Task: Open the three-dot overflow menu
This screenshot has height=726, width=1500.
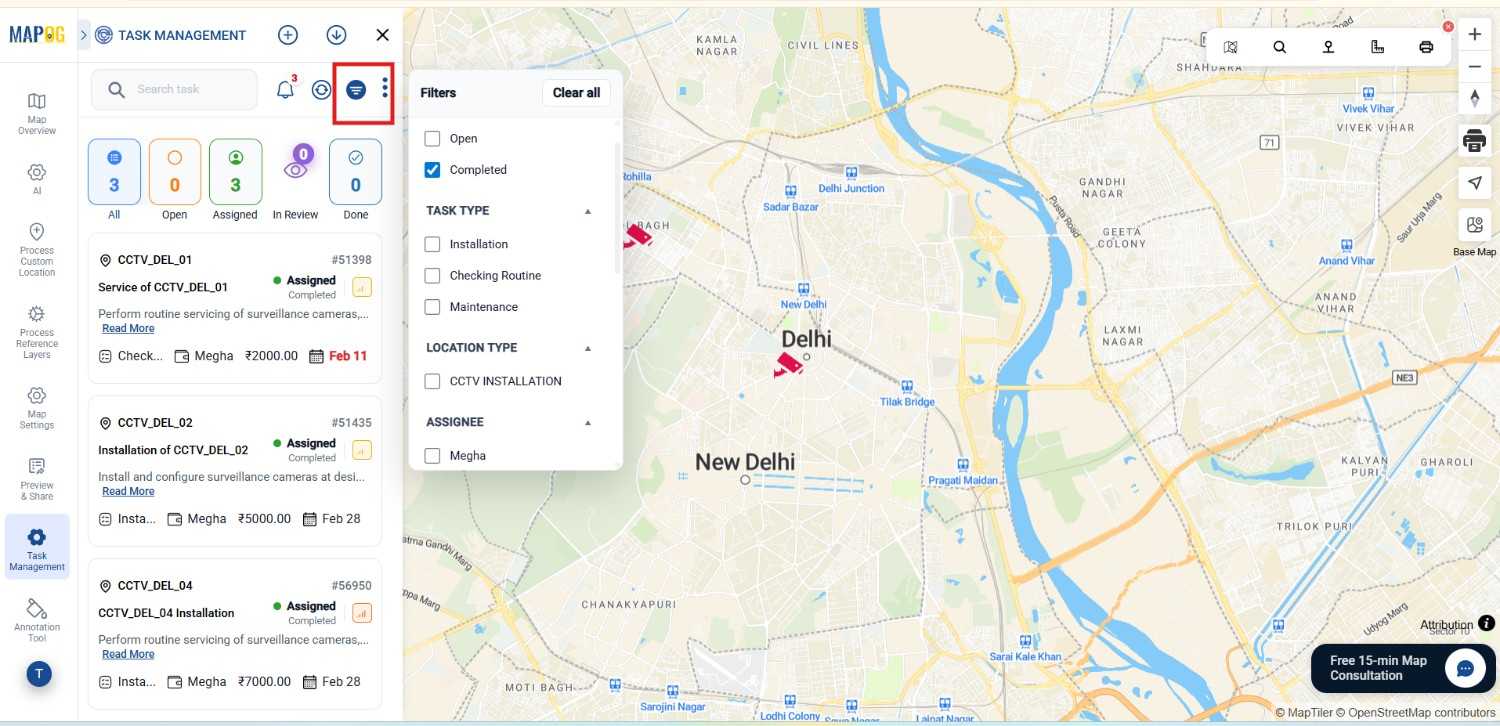Action: 385,89
